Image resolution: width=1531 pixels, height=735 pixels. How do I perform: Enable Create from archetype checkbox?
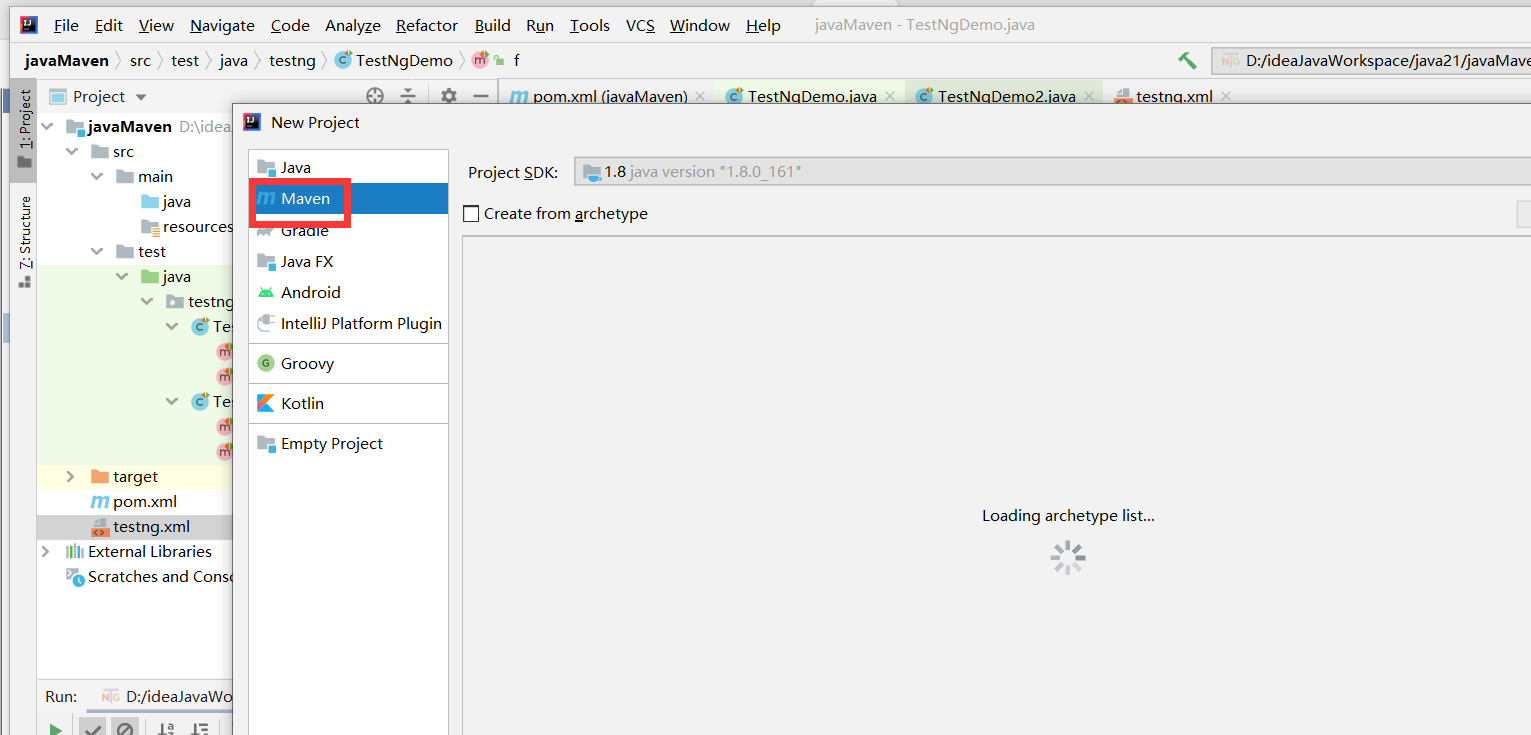(471, 213)
